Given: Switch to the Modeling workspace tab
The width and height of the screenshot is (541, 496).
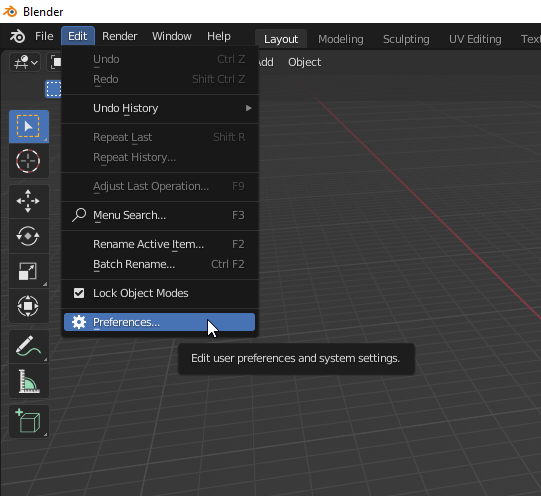Looking at the screenshot, I should (x=341, y=39).
